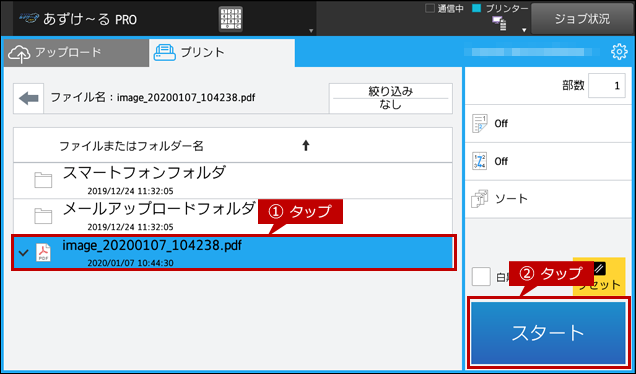
Task: Edit the 部数 copies field
Action: click(x=606, y=86)
